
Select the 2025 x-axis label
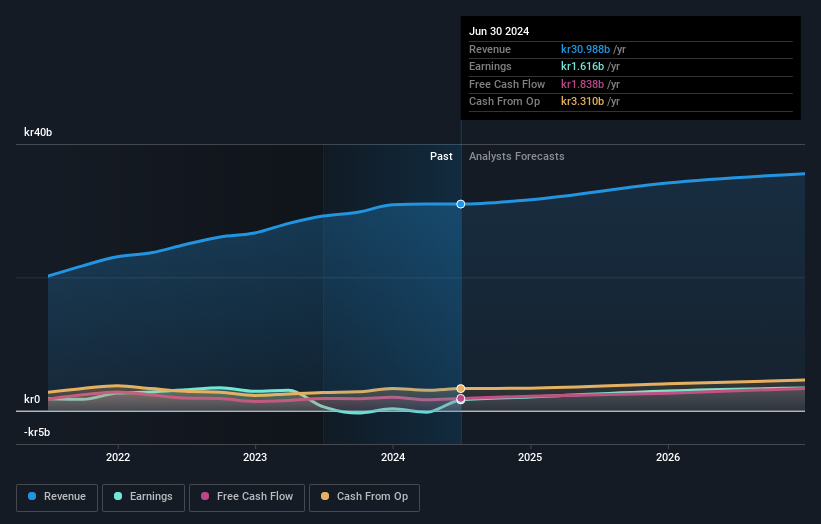(530, 457)
